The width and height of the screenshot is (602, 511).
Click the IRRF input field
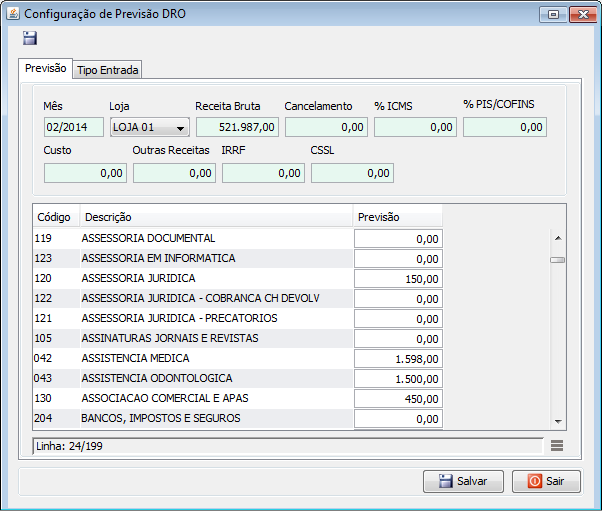click(263, 173)
